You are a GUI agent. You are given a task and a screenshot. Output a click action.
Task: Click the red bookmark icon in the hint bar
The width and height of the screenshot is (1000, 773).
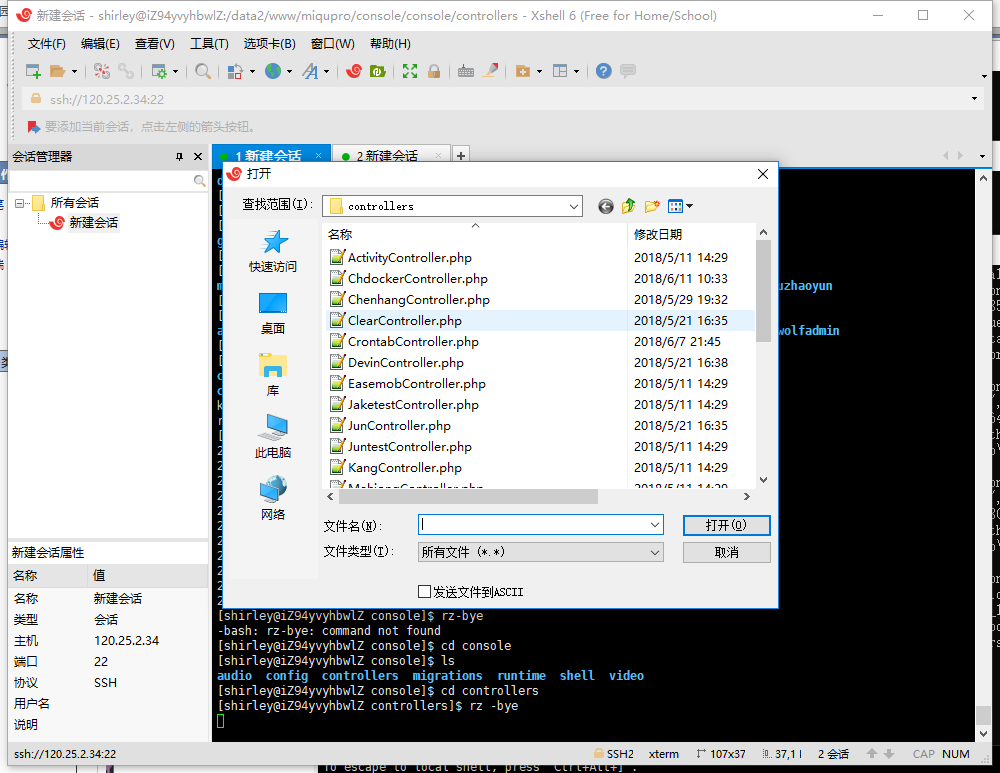[33, 127]
